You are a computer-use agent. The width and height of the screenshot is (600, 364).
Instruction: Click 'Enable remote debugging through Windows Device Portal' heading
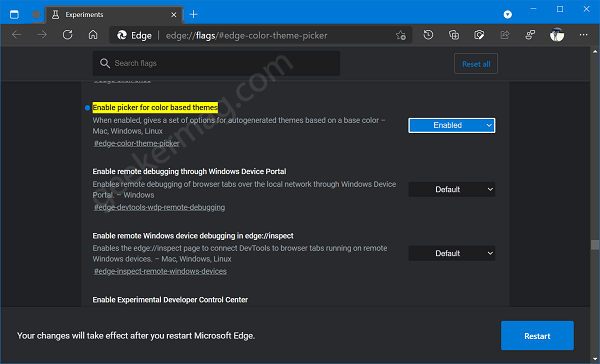coord(189,171)
